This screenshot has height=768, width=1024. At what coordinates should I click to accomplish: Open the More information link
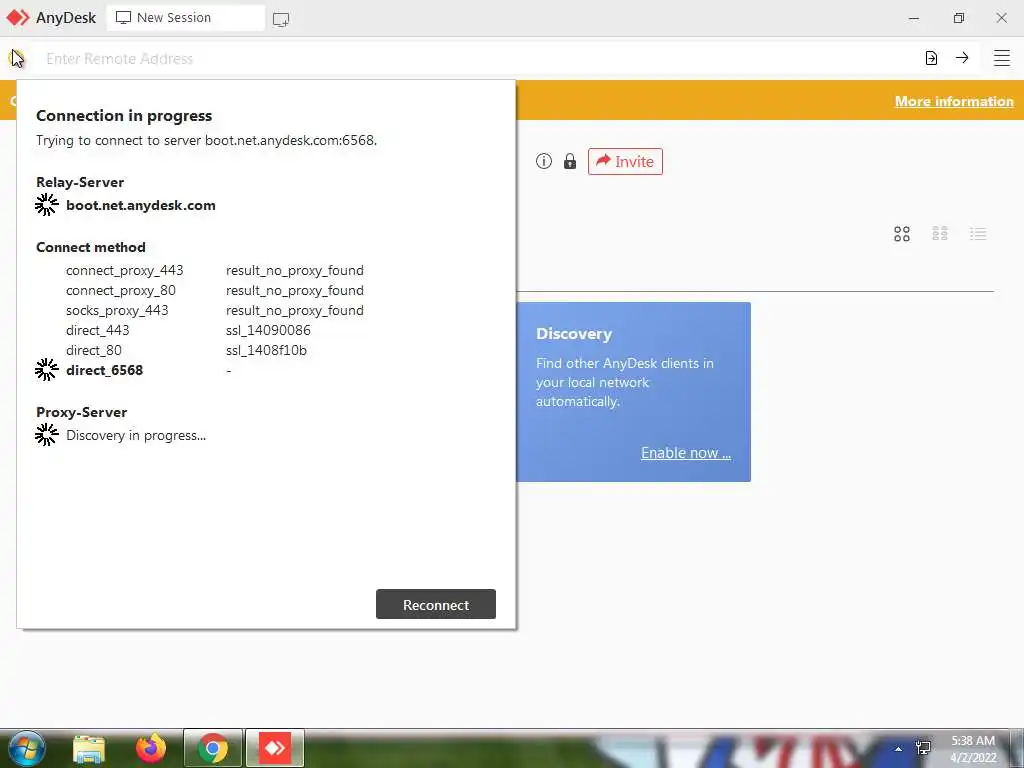click(x=953, y=101)
